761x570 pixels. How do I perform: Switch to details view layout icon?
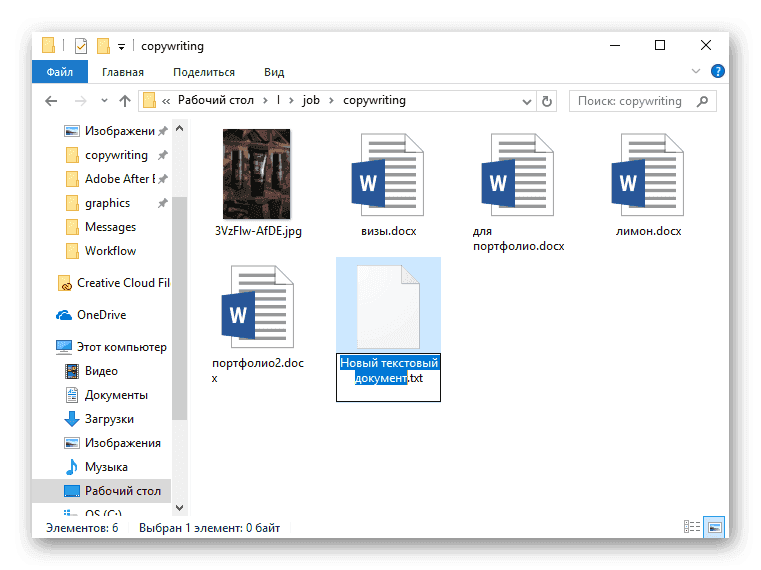(692, 527)
